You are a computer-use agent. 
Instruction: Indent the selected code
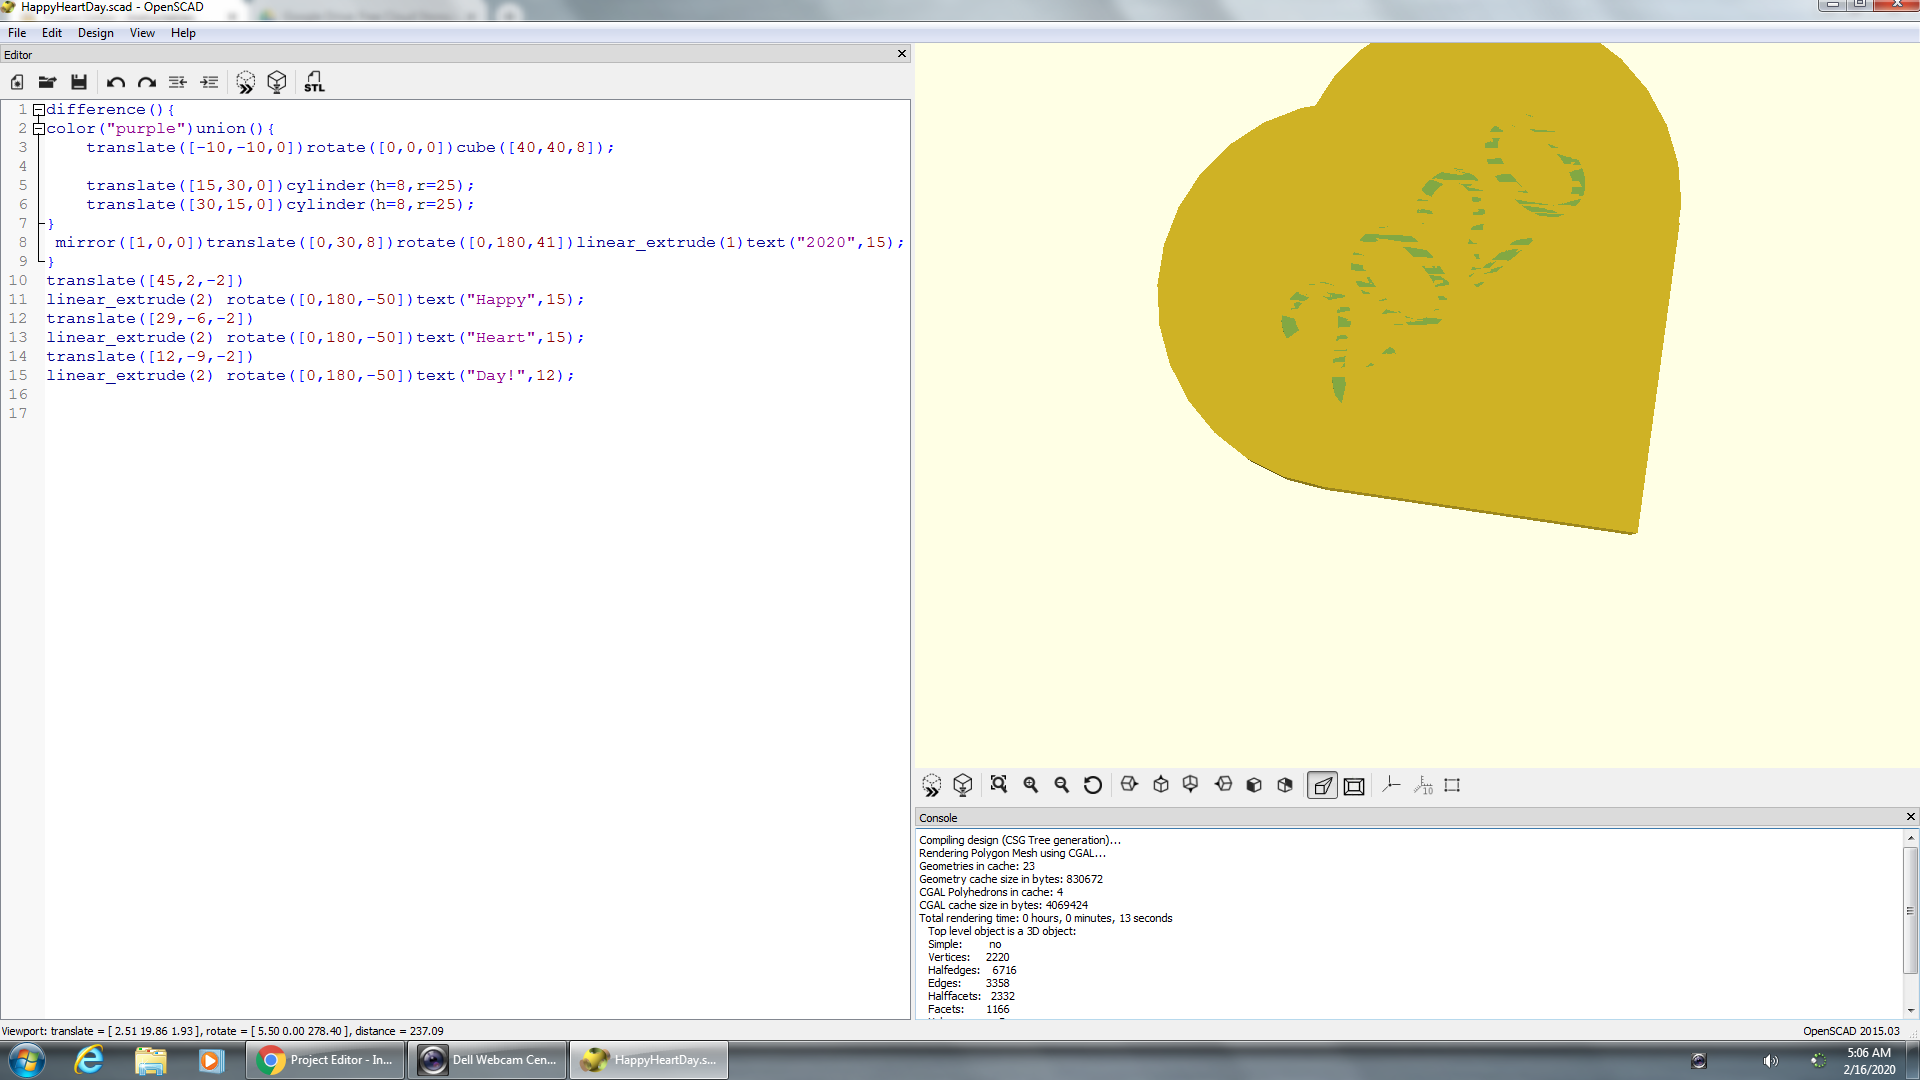(209, 82)
